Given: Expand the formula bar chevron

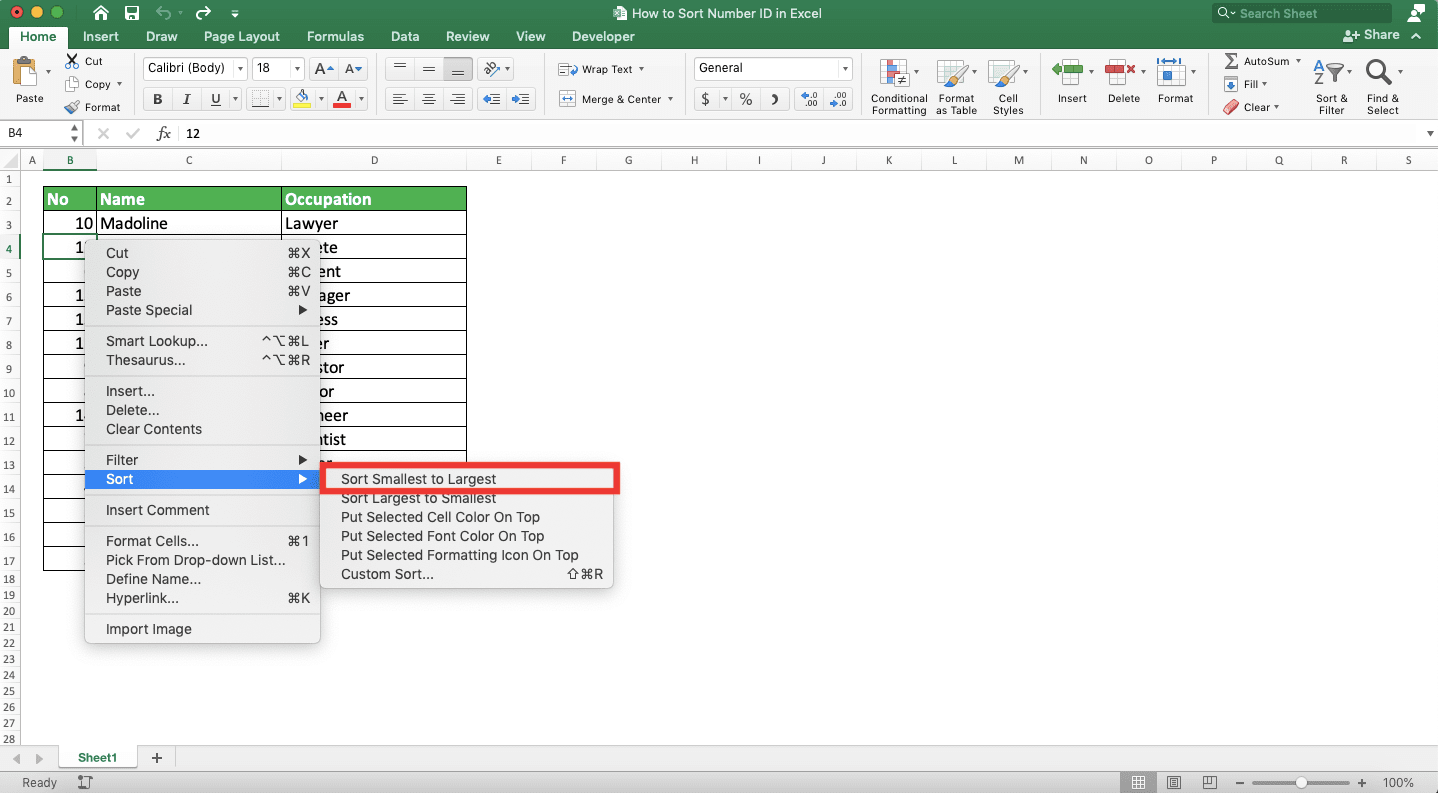Looking at the screenshot, I should (x=1428, y=133).
